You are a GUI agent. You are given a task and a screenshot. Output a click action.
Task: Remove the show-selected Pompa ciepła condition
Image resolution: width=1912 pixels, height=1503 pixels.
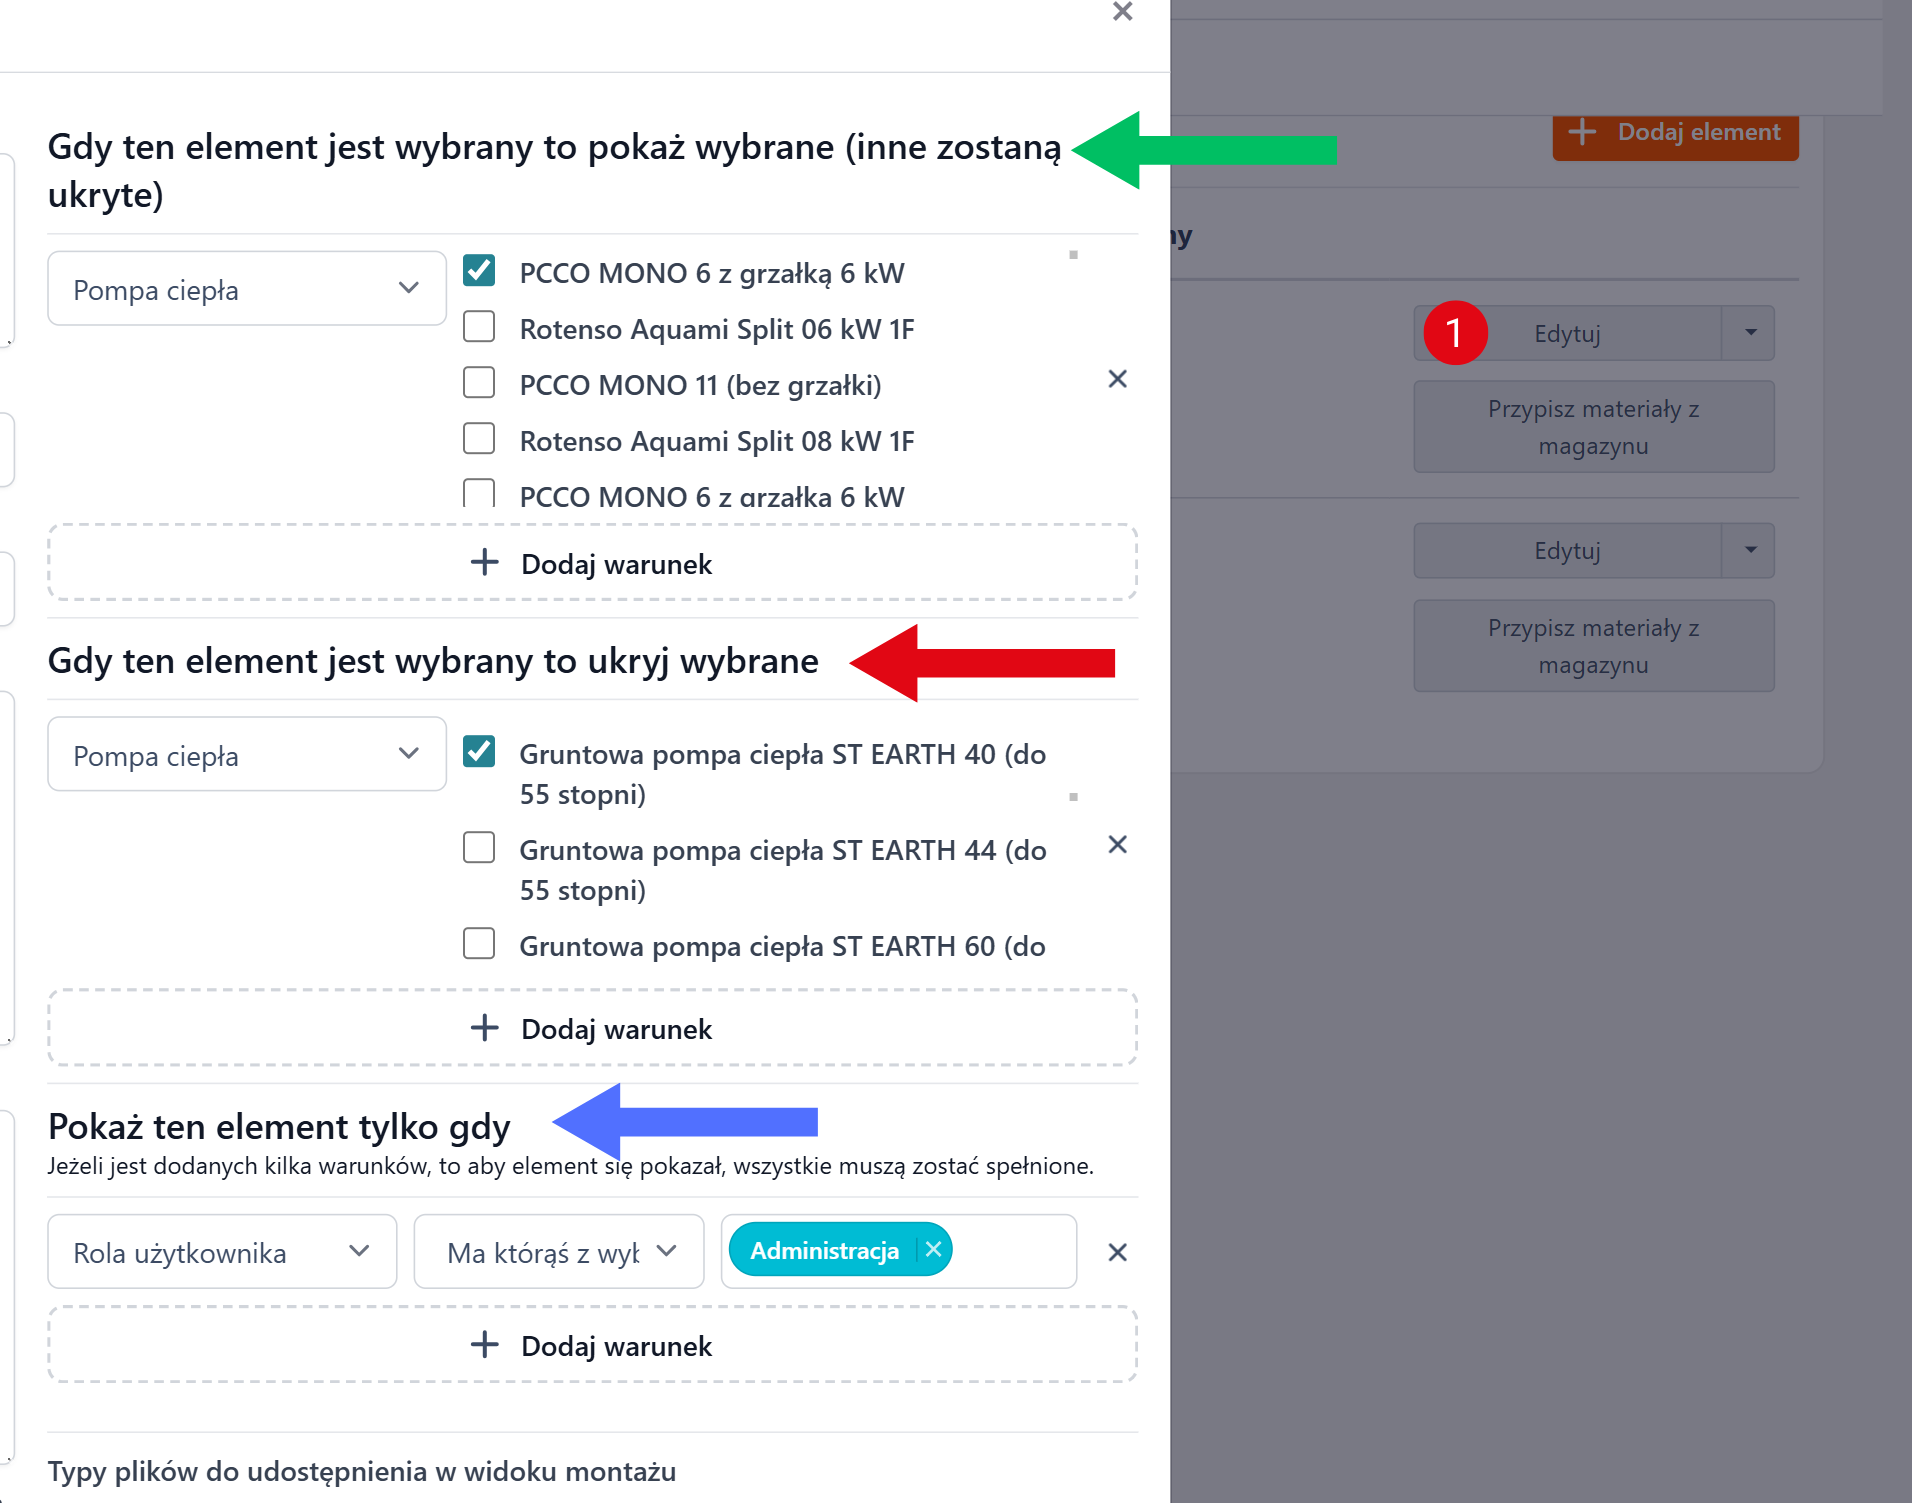[1117, 379]
